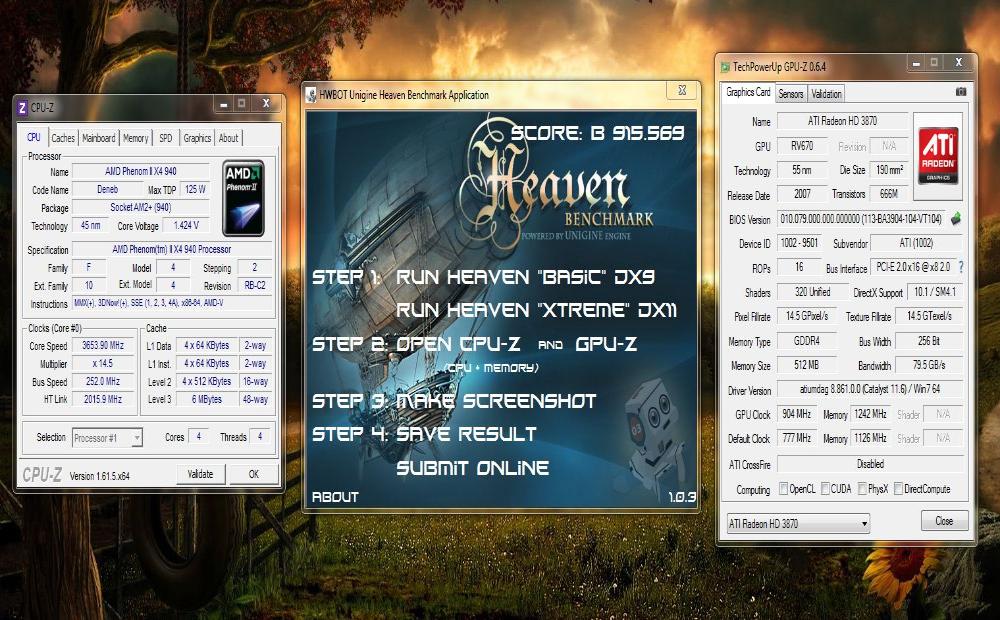Run Heaven "Basic" DX9 benchmark
Viewport: 1000px width, 620px height.
tap(526, 277)
